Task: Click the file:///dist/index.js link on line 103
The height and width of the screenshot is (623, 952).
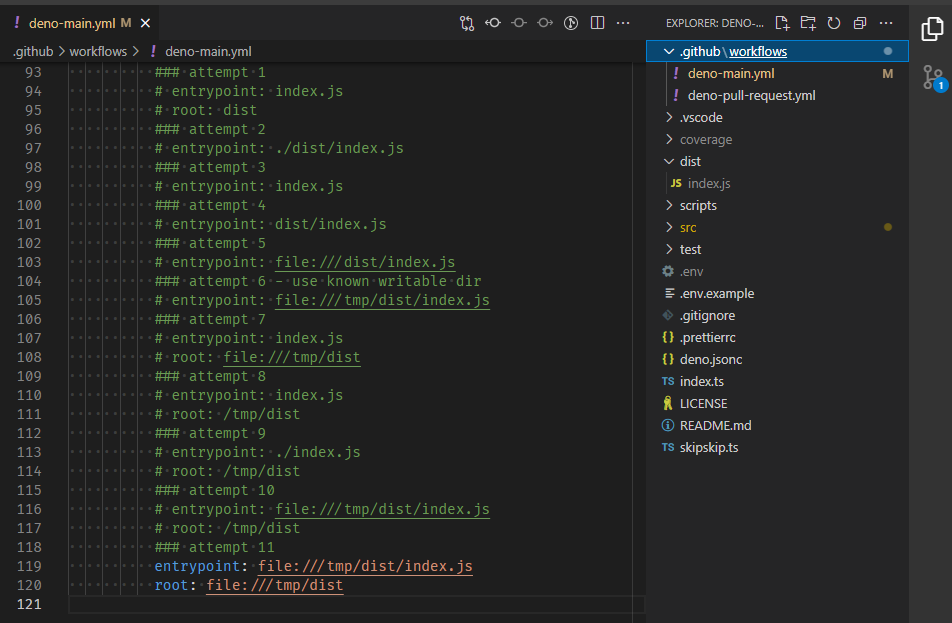Action: coord(365,262)
